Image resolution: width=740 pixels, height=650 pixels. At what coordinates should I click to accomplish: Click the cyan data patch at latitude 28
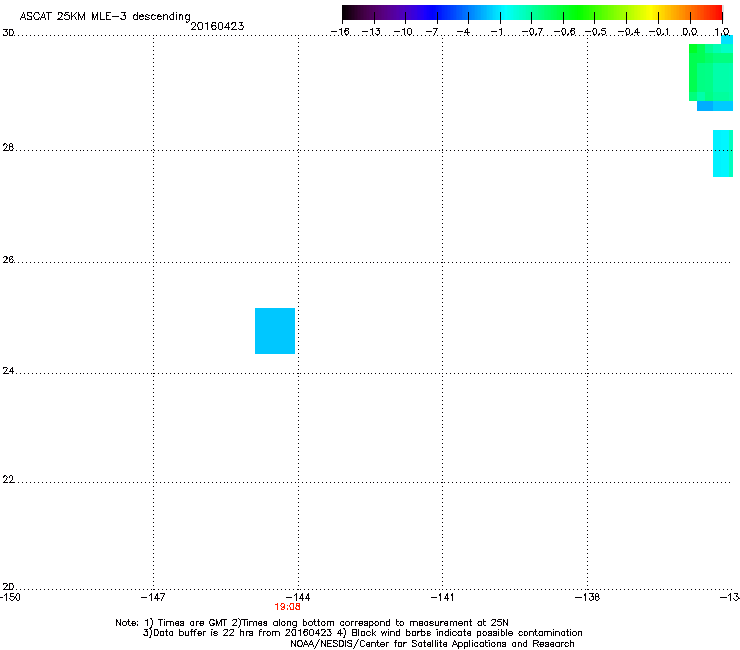[x=723, y=153]
